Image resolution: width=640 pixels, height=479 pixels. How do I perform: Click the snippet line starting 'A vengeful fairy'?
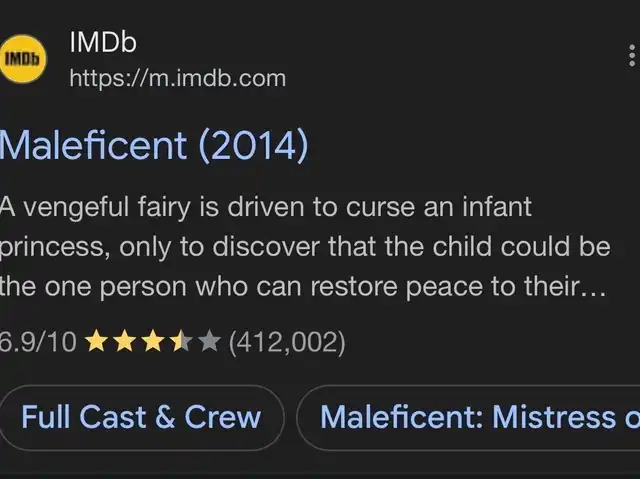pos(265,207)
